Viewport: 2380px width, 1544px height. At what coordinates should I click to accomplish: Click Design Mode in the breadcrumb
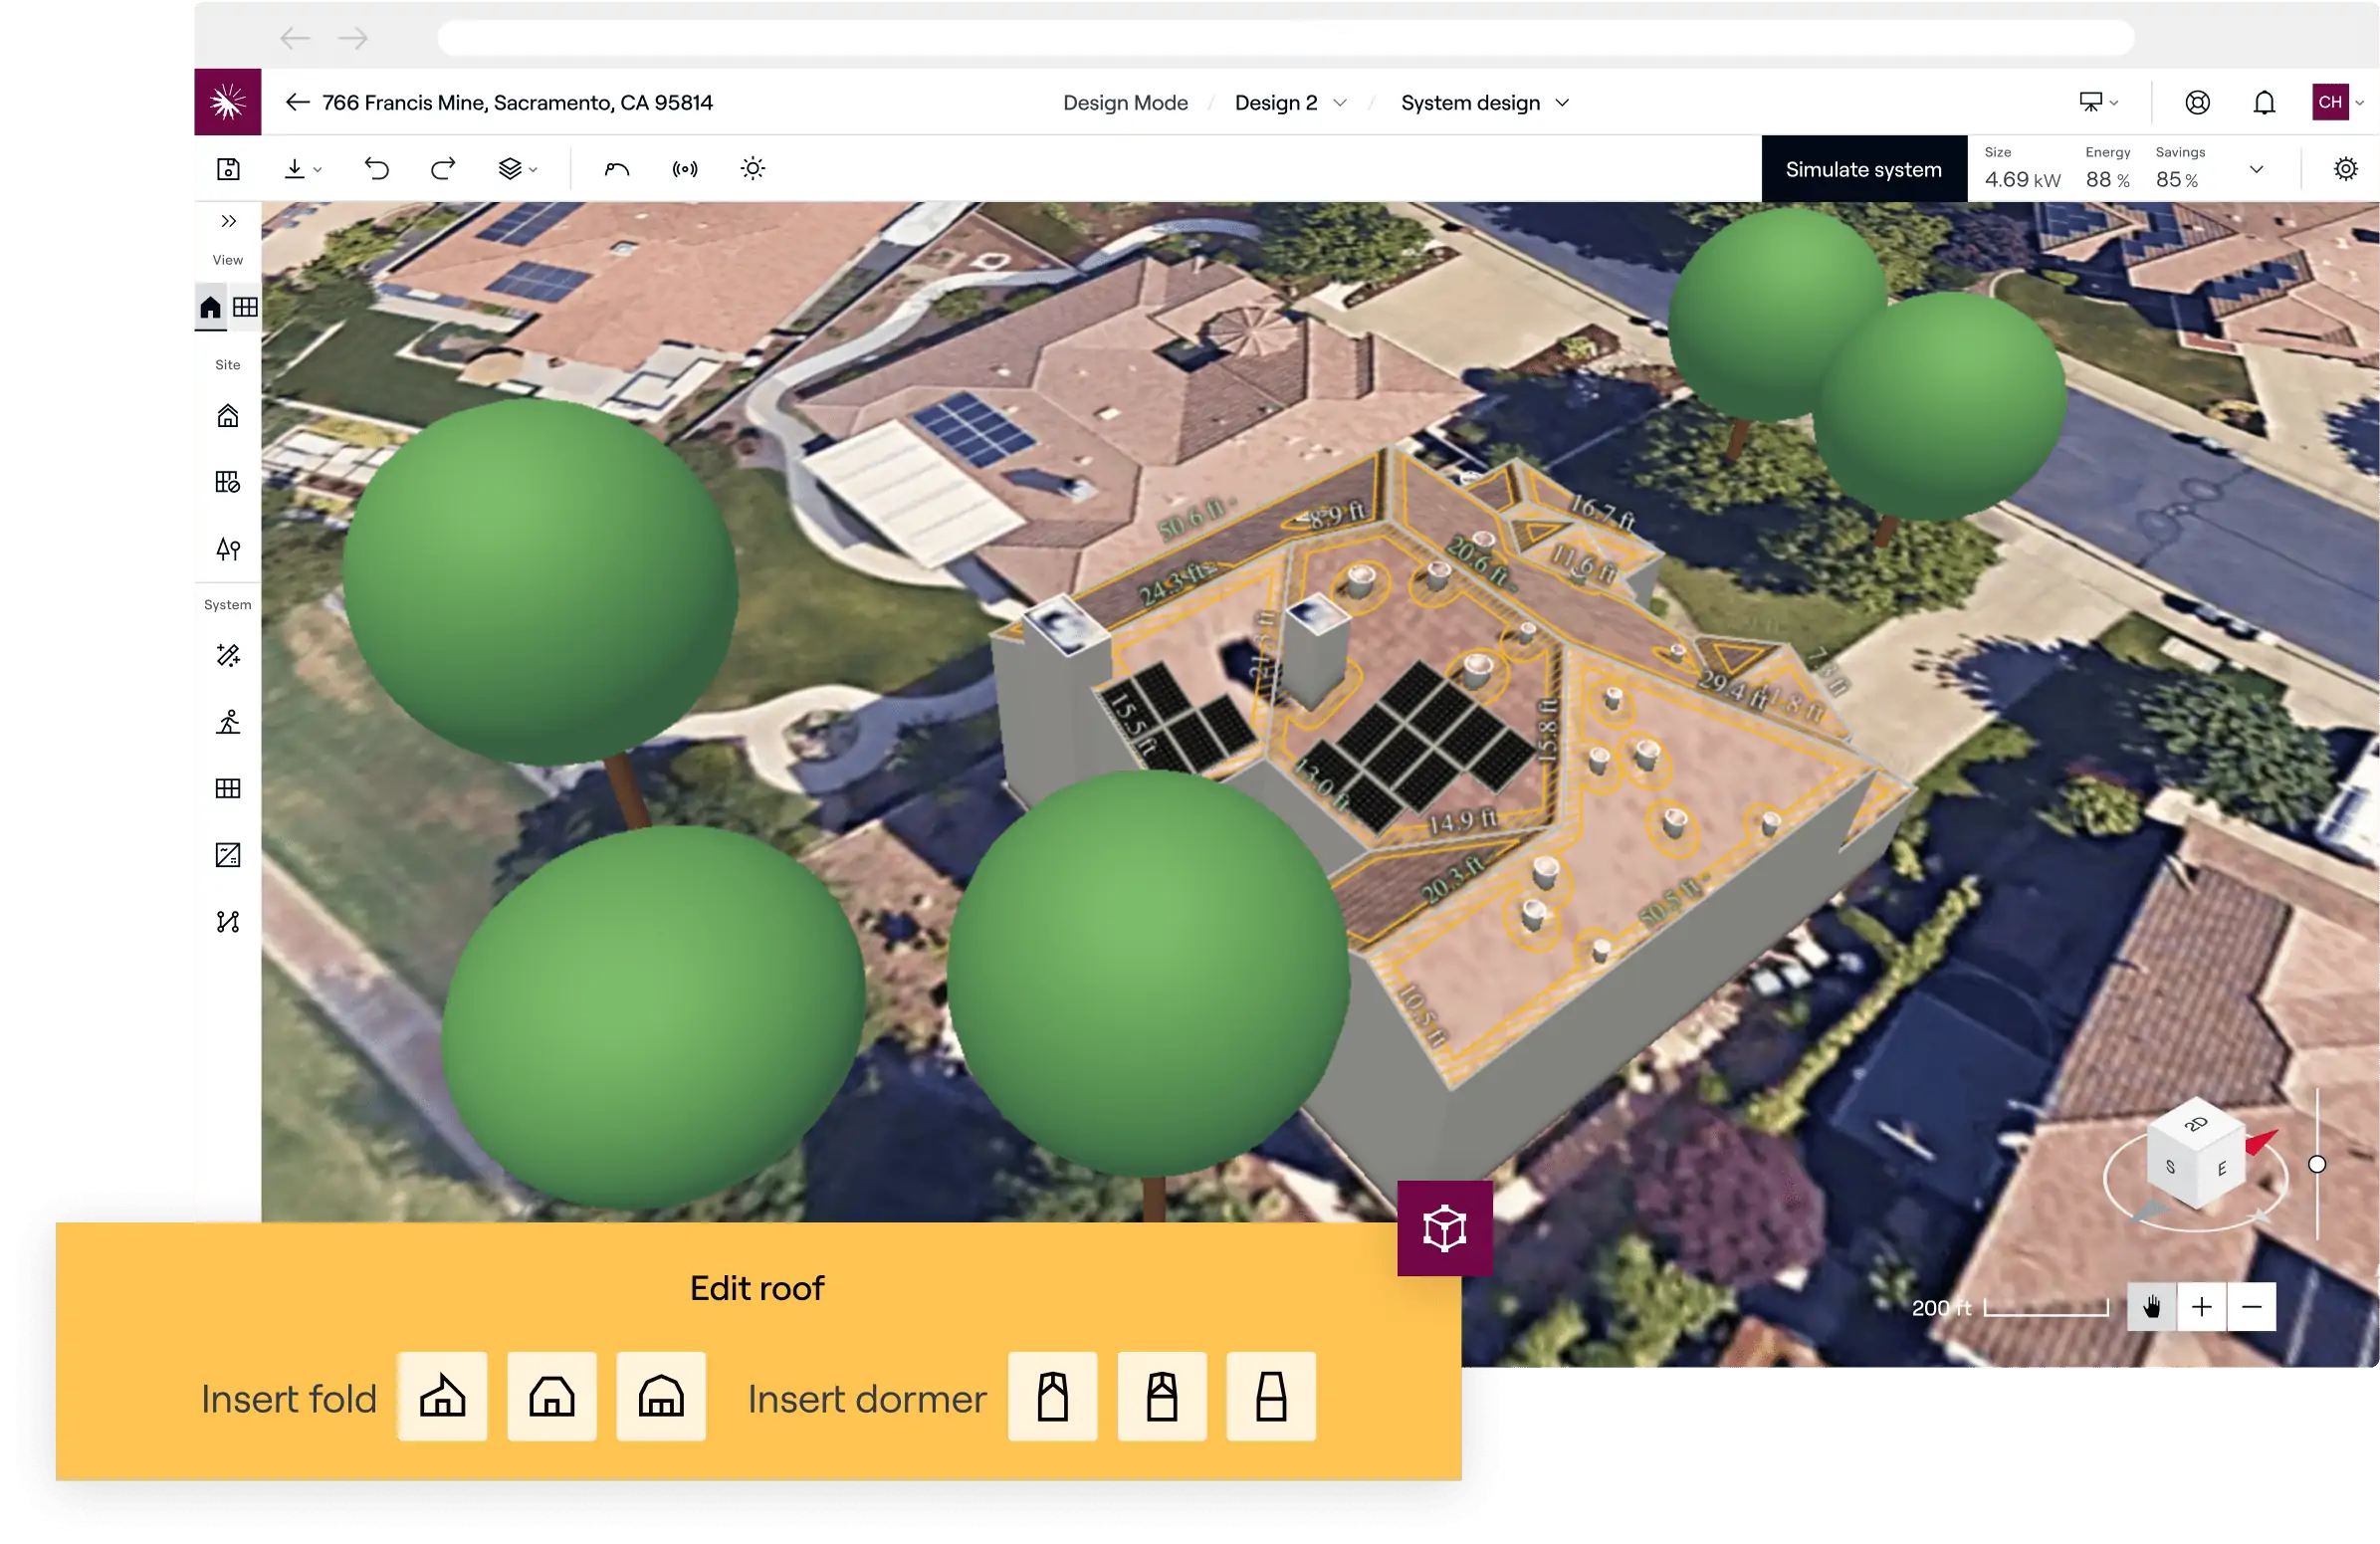(1125, 102)
